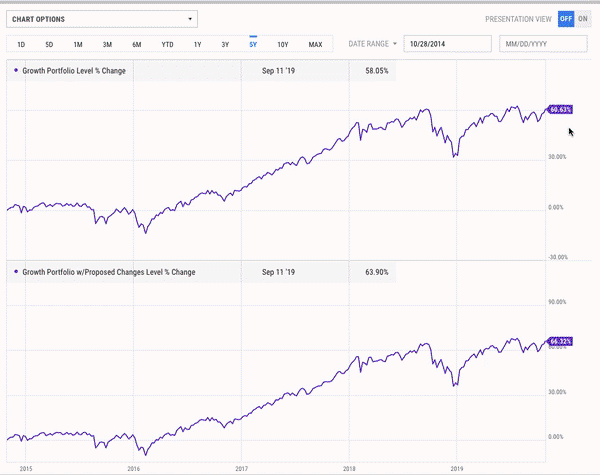Expand the Date Range dropdown arrow

(395, 44)
